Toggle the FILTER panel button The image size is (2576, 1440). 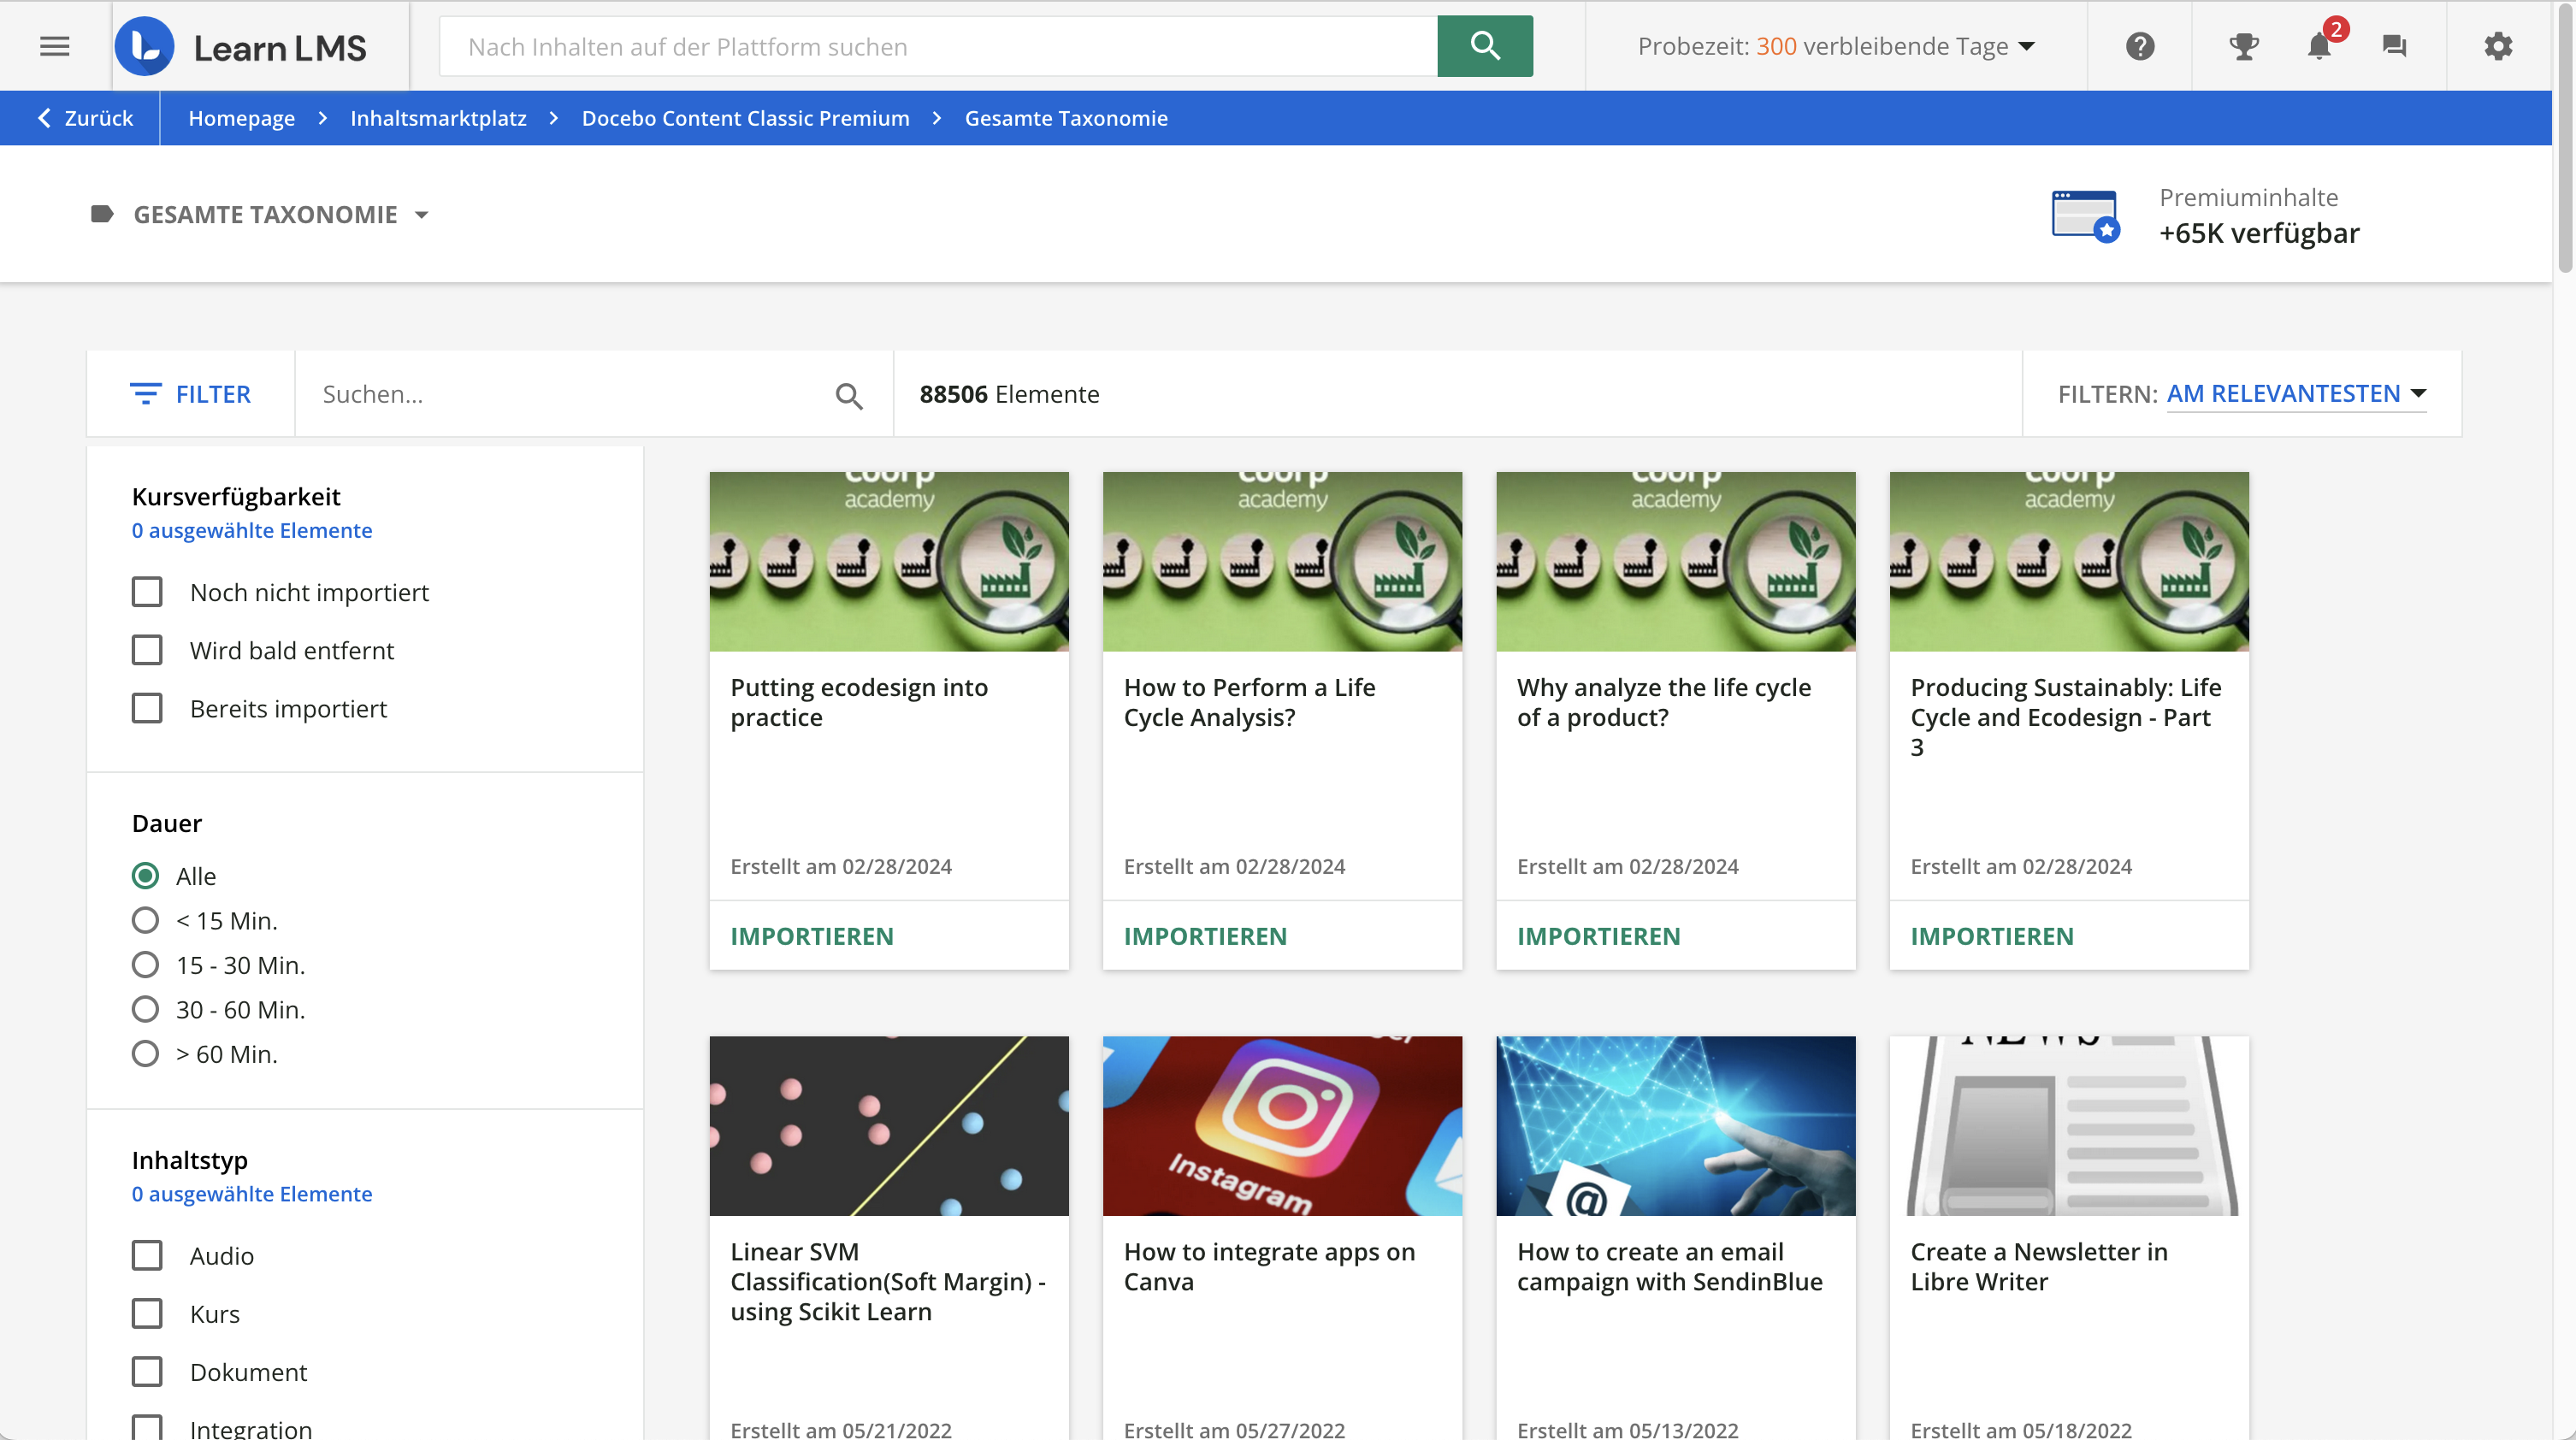pos(191,394)
